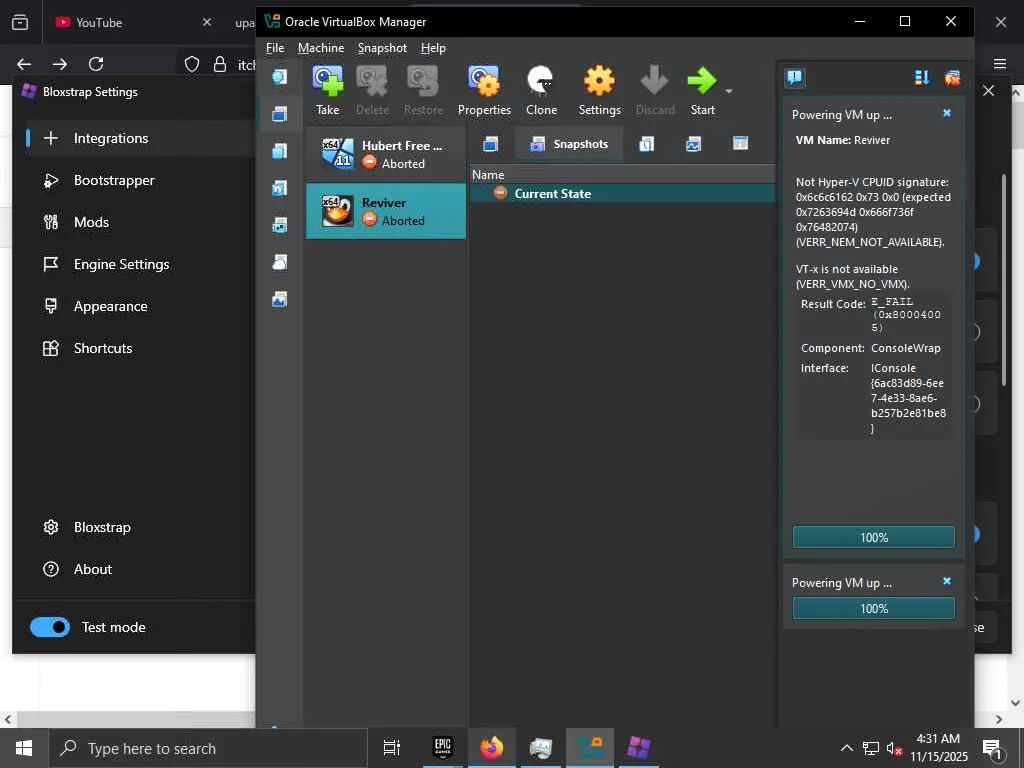Select the Snapshots tab
Screen dimensions: 1024x768
[569, 144]
